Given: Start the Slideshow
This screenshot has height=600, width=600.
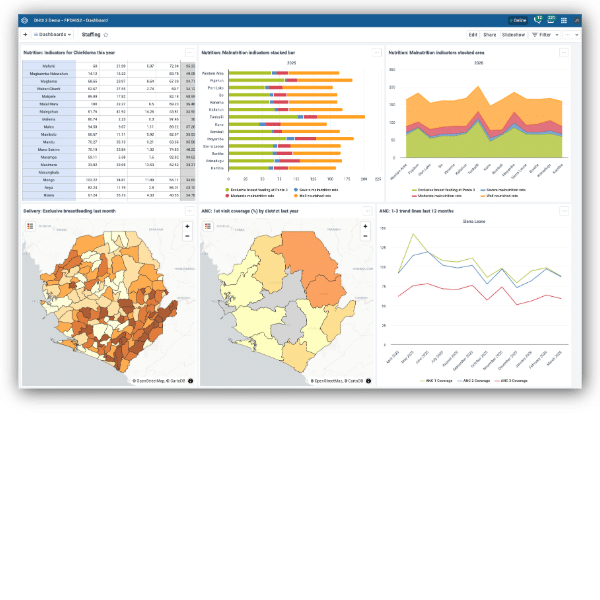Looking at the screenshot, I should coord(513,34).
